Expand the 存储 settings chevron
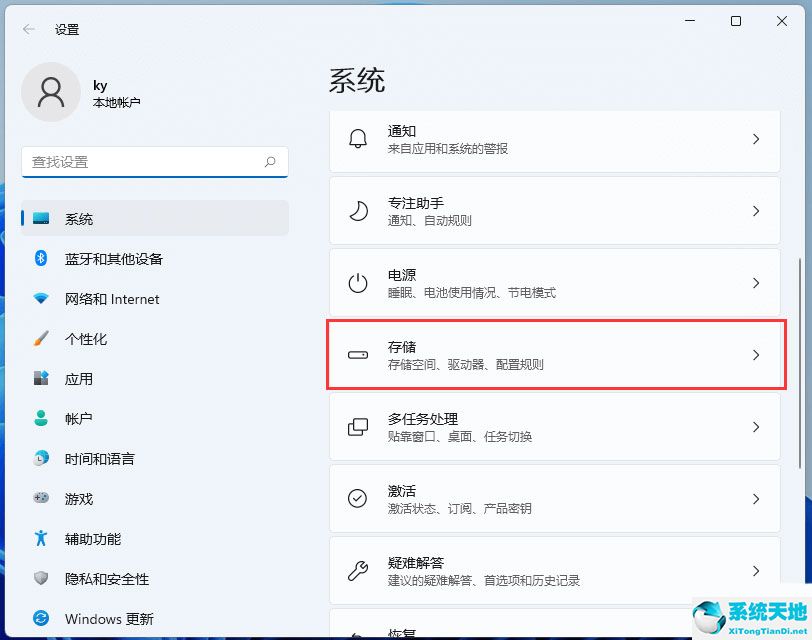812x640 pixels. 756,355
